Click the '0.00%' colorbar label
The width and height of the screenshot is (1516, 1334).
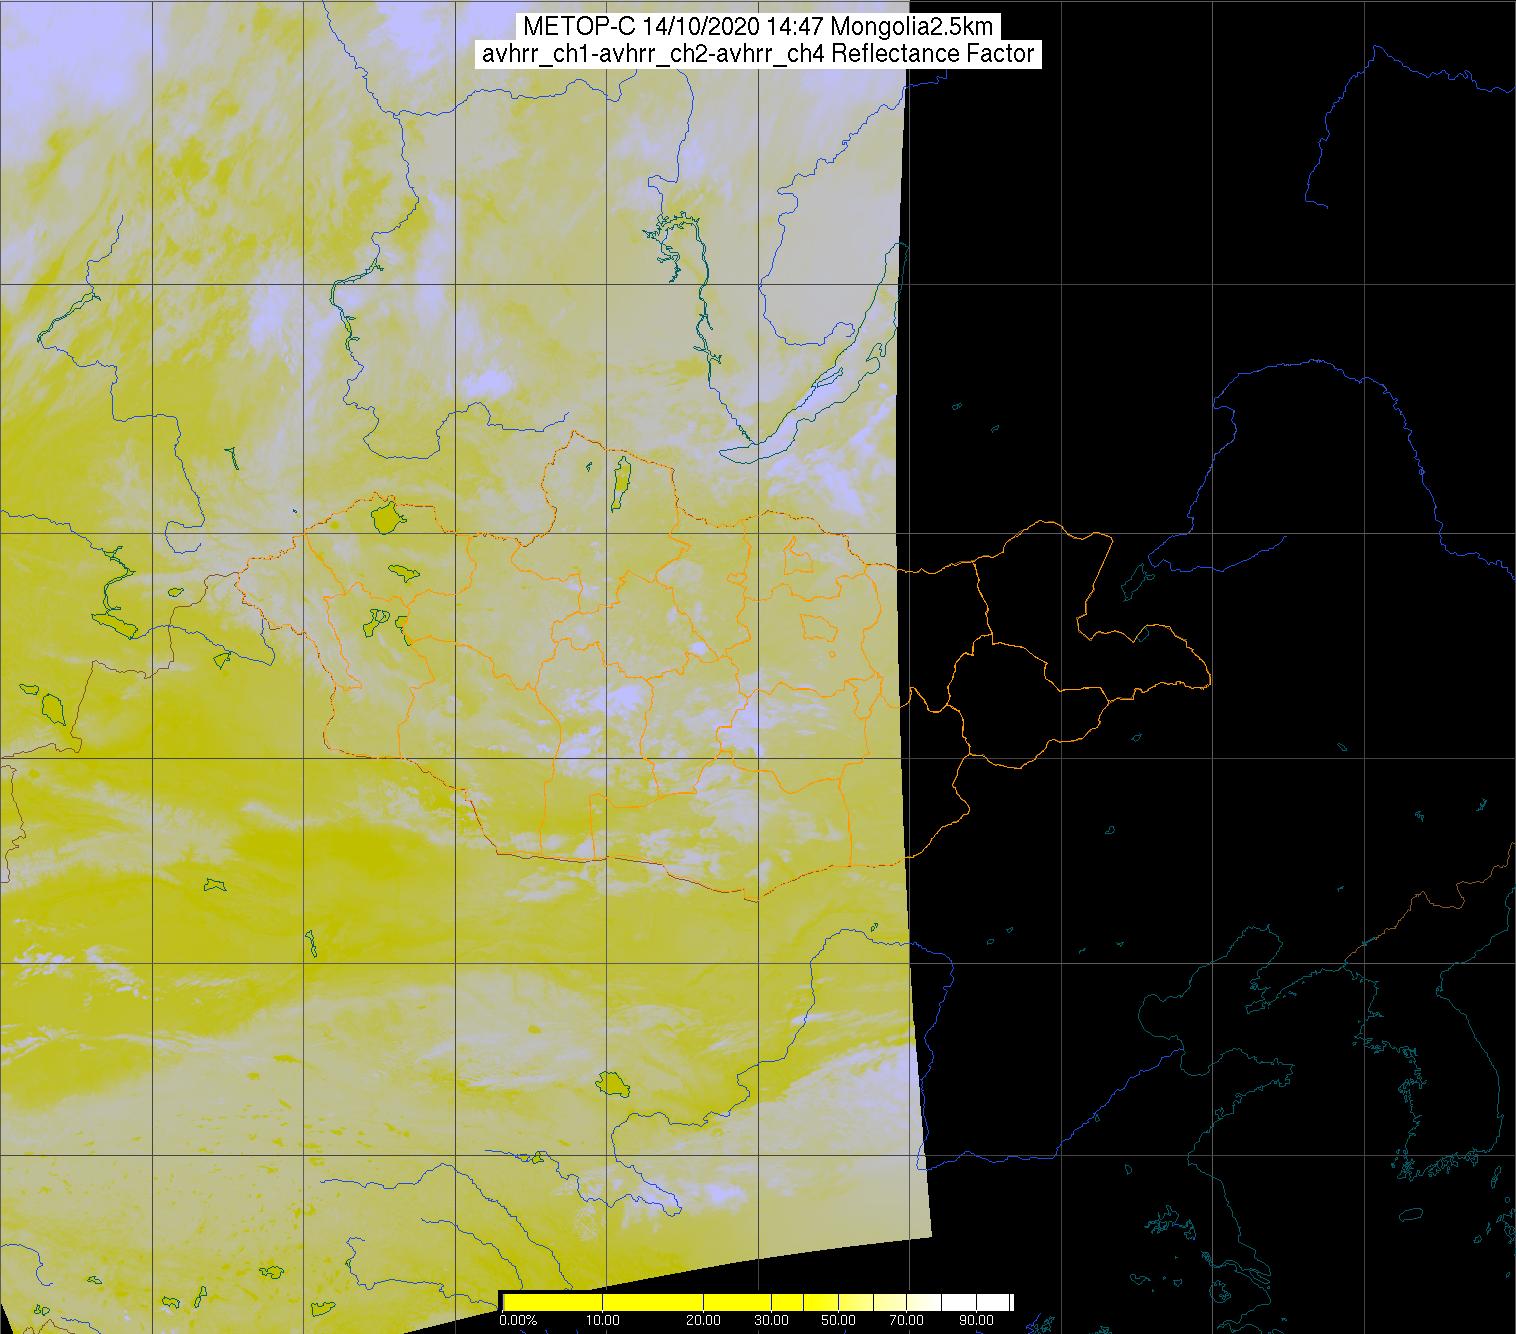[x=519, y=1321]
